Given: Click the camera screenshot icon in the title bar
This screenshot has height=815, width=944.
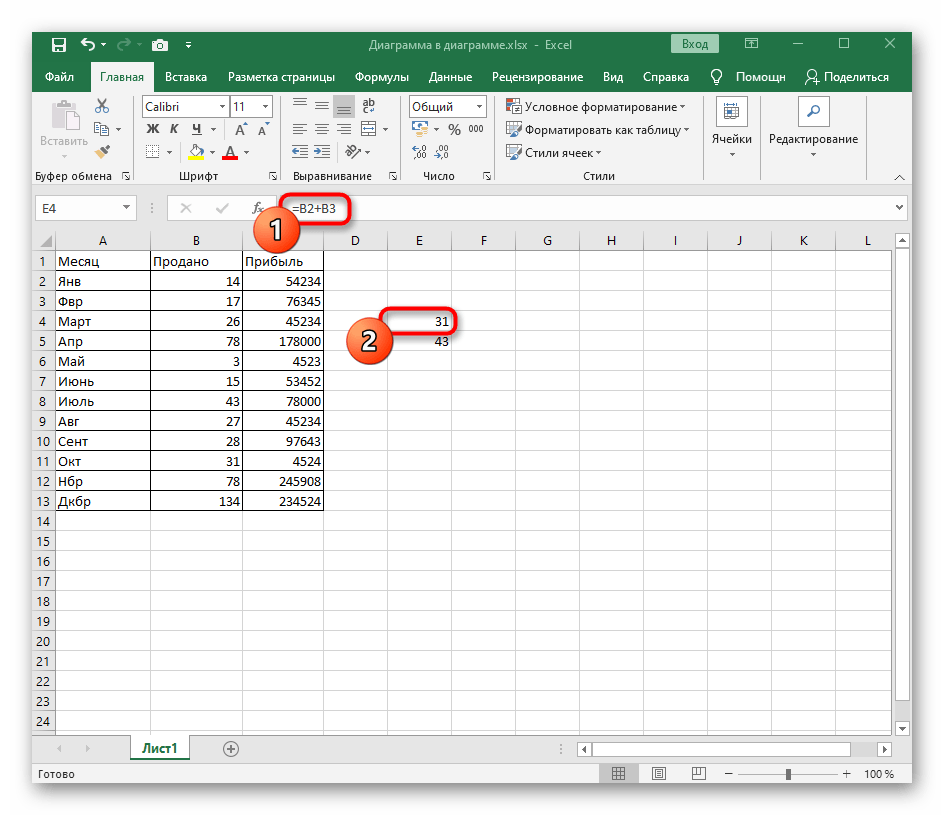Looking at the screenshot, I should (x=160, y=45).
